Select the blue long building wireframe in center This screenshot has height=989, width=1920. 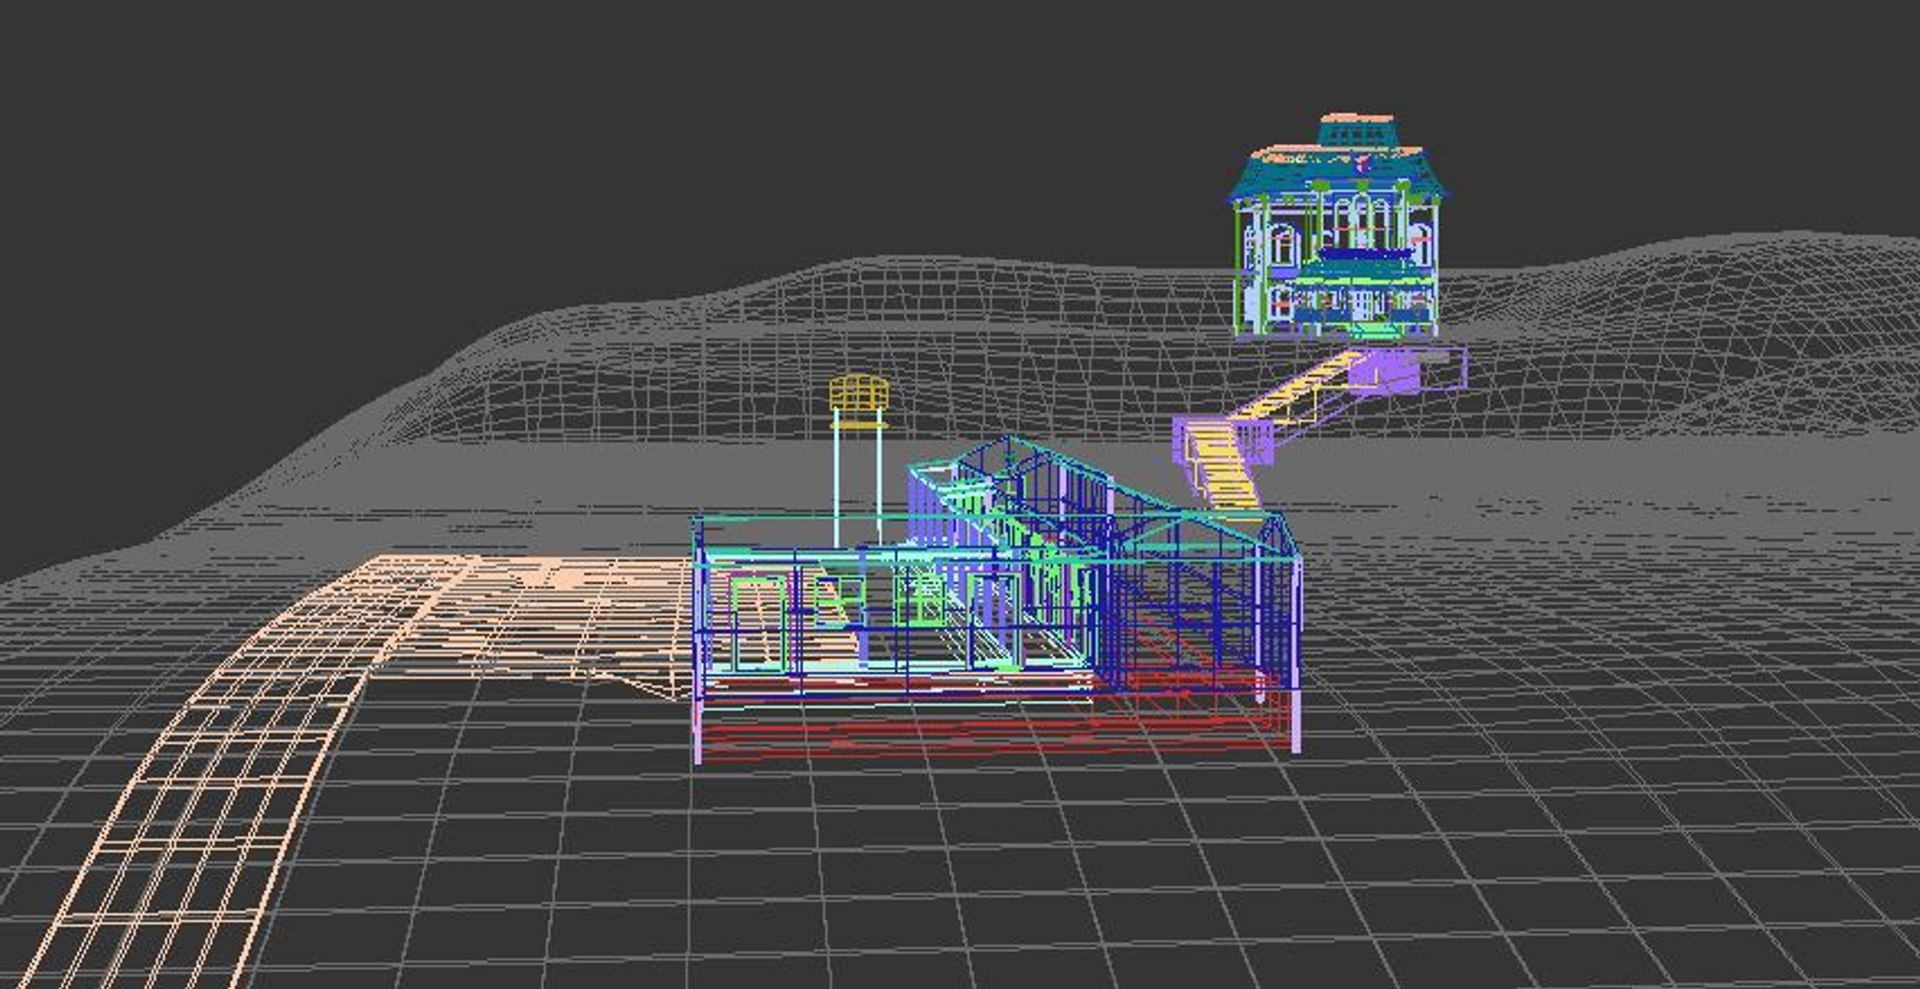[x=998, y=599]
